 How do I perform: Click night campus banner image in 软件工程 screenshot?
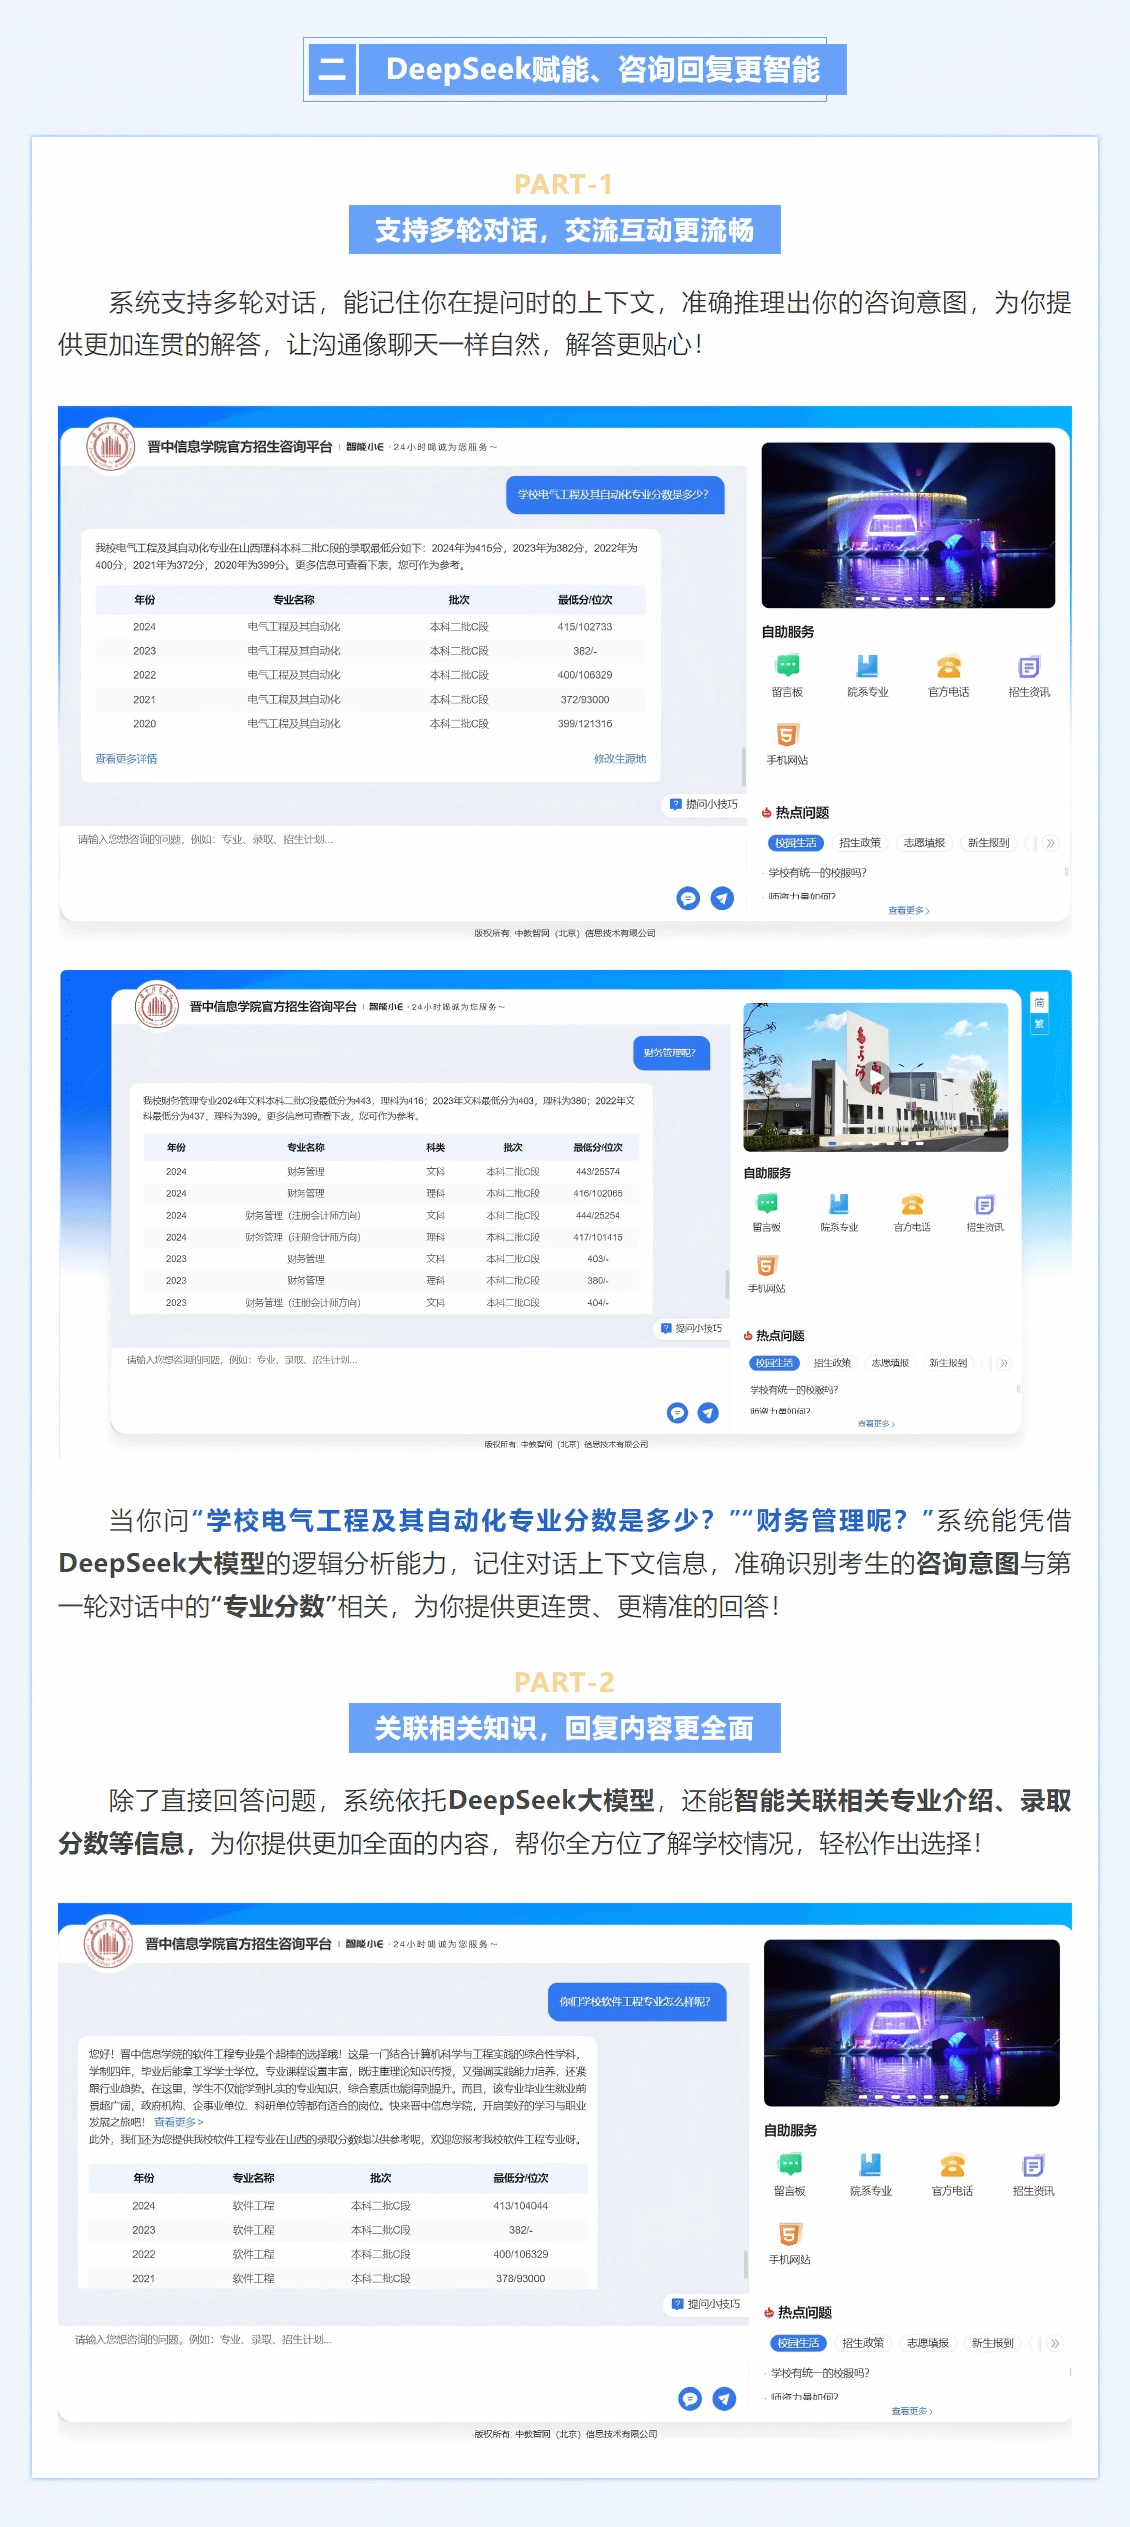point(911,2023)
